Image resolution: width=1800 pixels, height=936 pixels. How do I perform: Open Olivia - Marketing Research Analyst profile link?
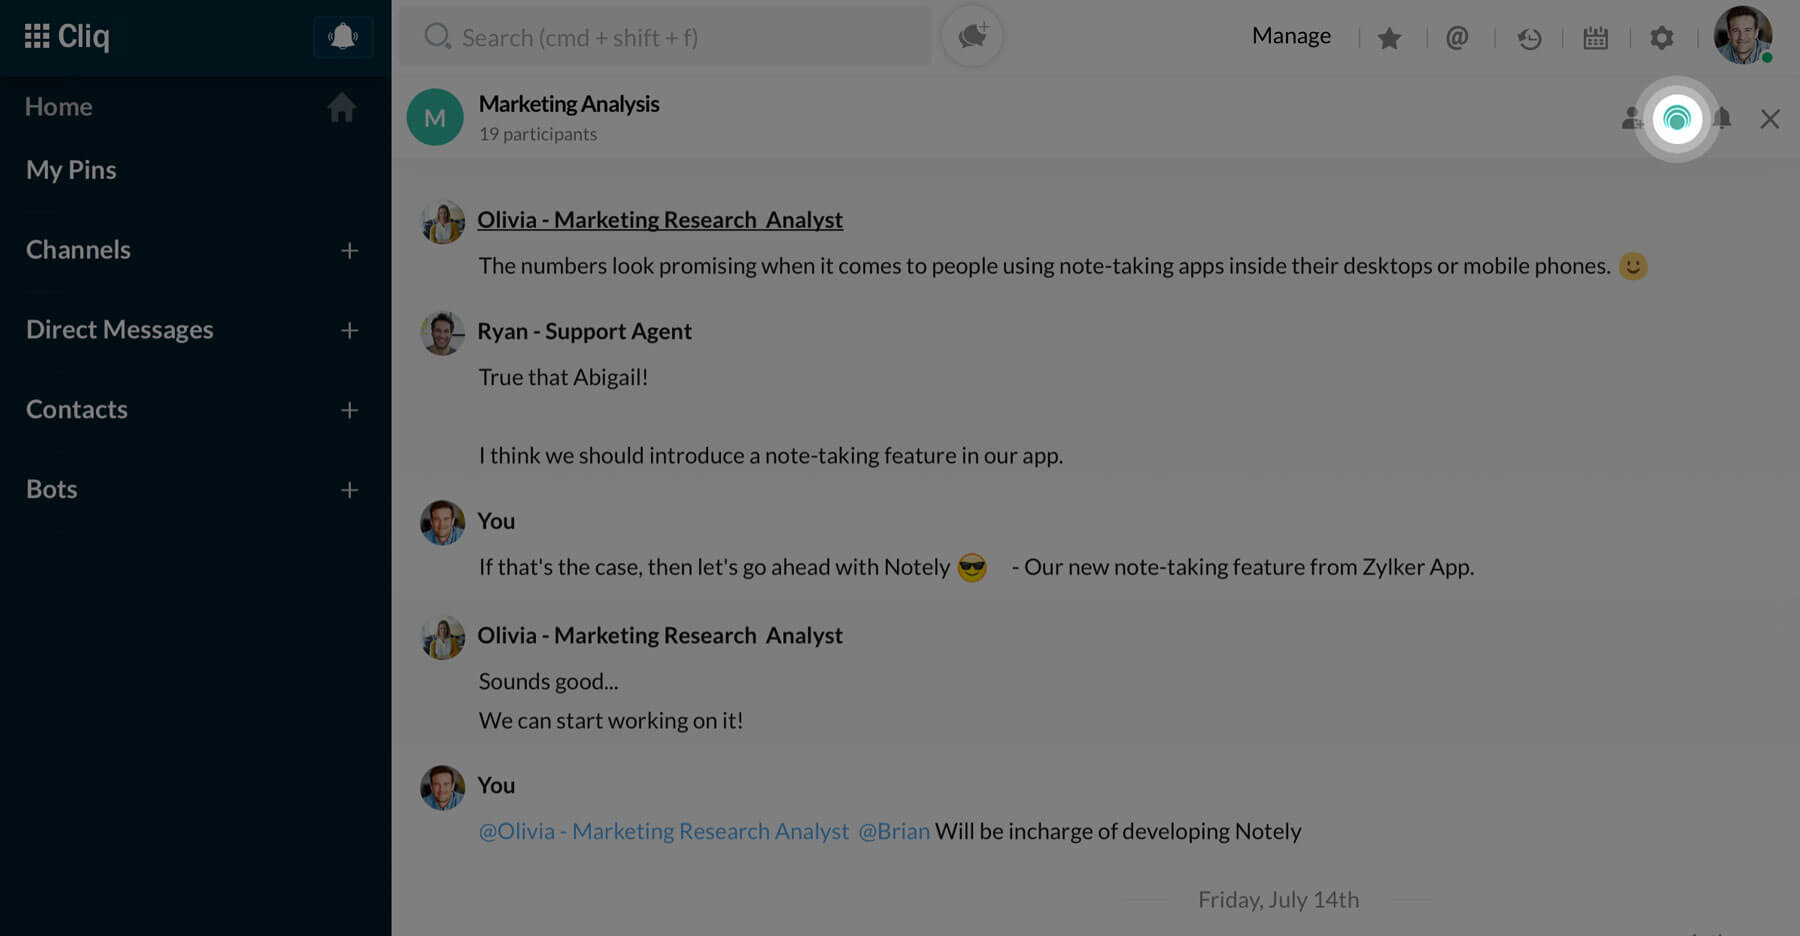(x=660, y=220)
